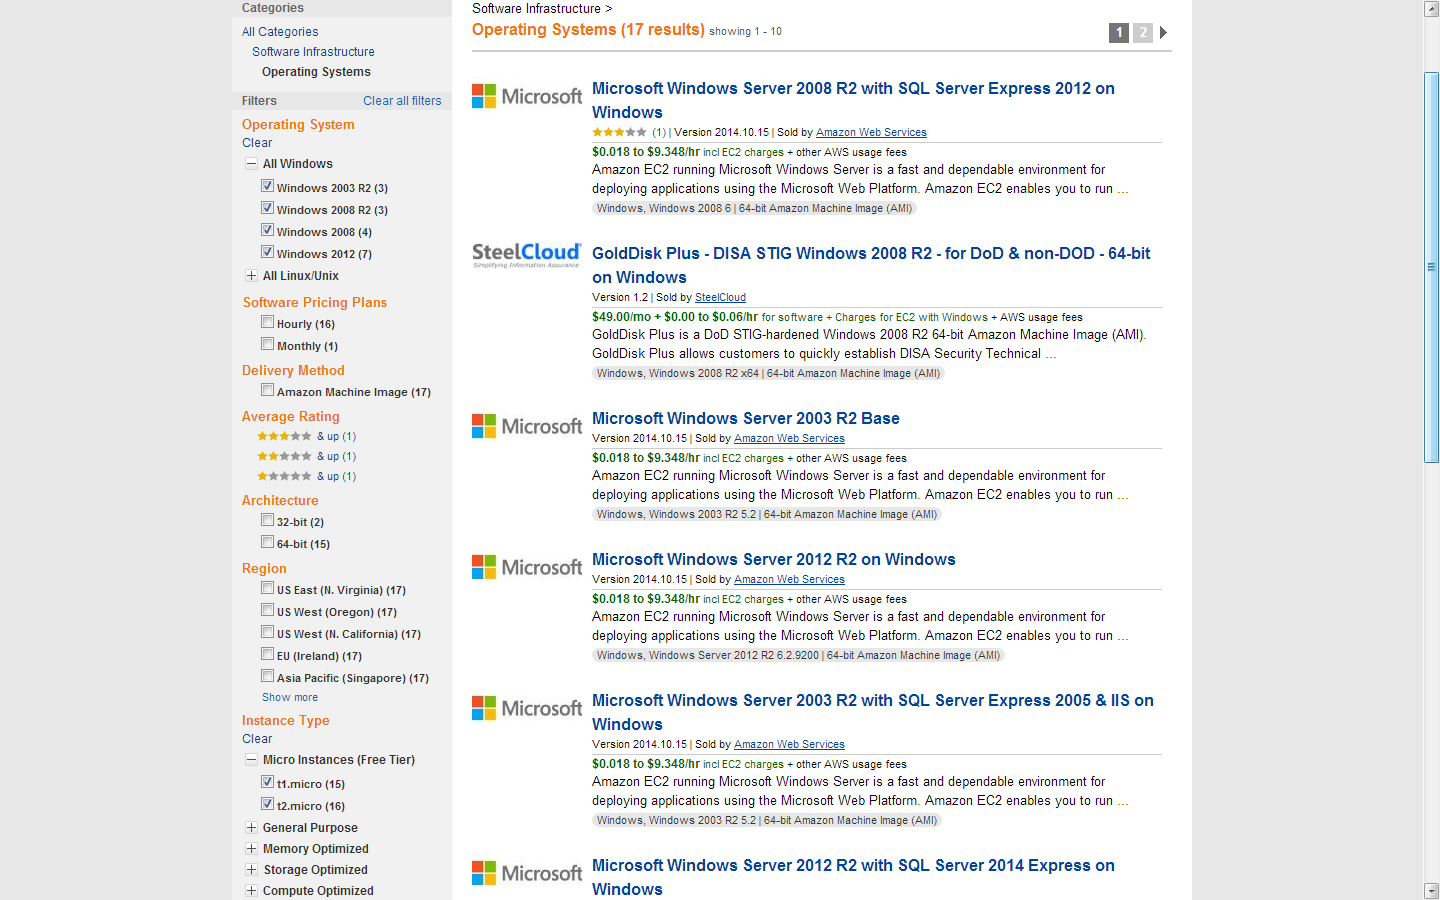Uncheck t2.micro instance type
Viewport: 1440px width, 900px height.
[267, 804]
